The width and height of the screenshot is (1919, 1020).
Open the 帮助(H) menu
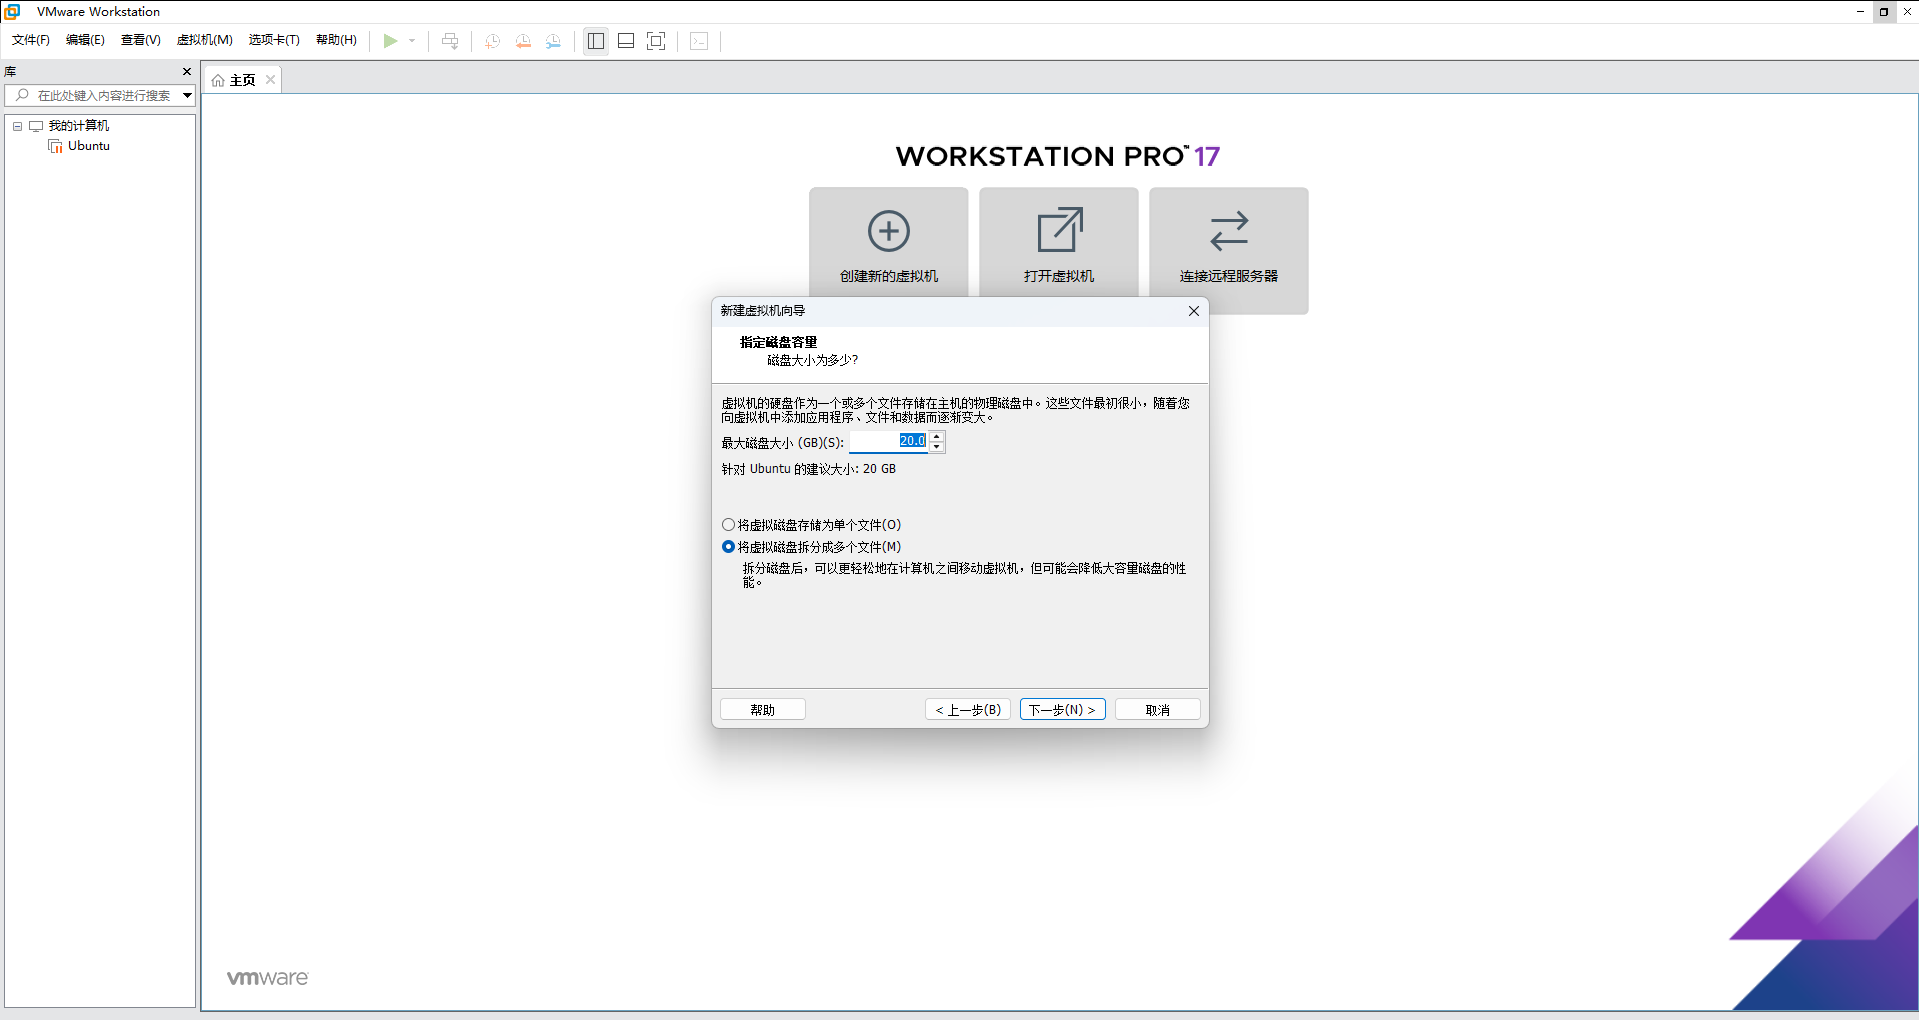pyautogui.click(x=336, y=40)
